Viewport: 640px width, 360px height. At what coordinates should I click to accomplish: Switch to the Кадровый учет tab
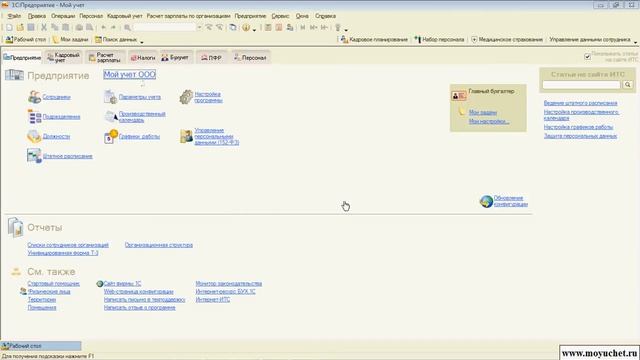coord(63,58)
